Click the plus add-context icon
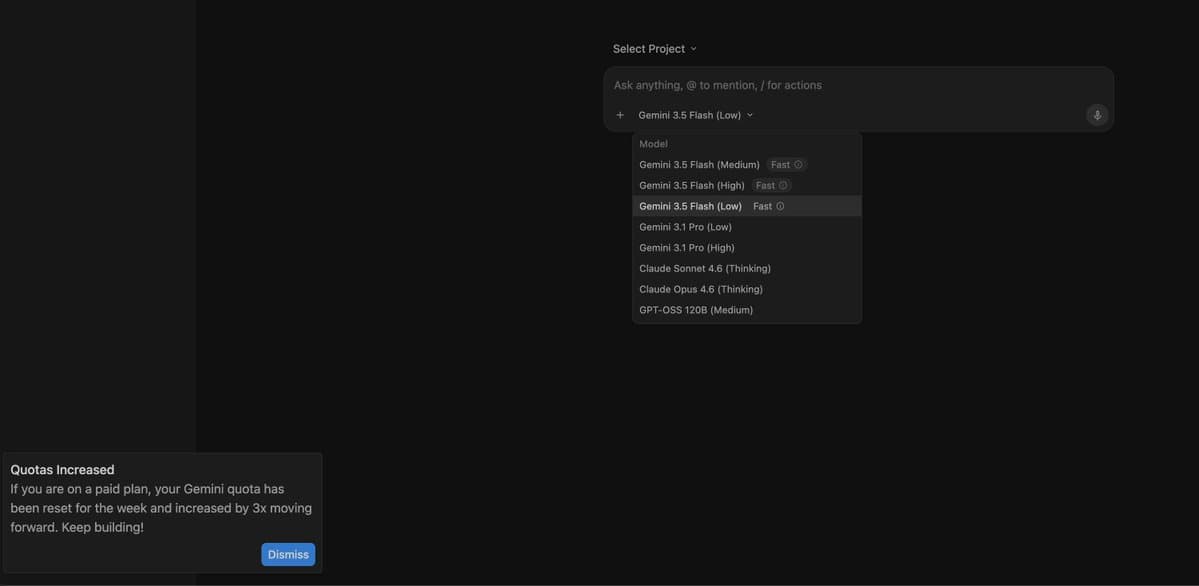 [620, 116]
